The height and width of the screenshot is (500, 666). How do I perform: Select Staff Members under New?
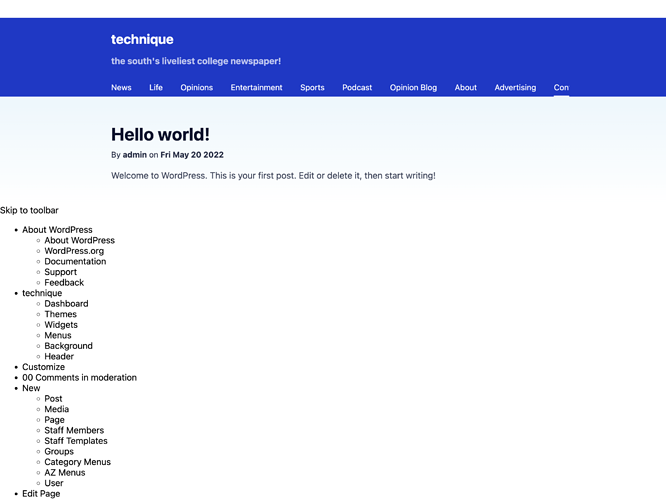pyautogui.click(x=74, y=431)
